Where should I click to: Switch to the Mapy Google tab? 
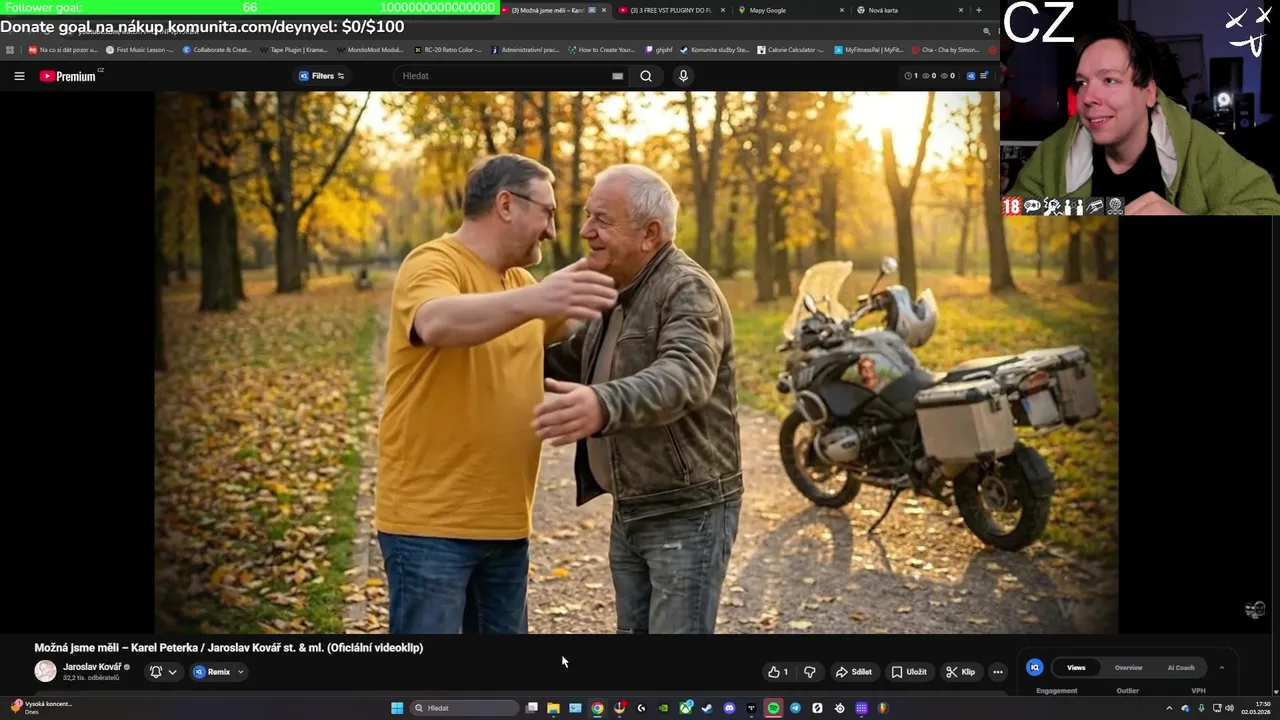click(x=790, y=10)
